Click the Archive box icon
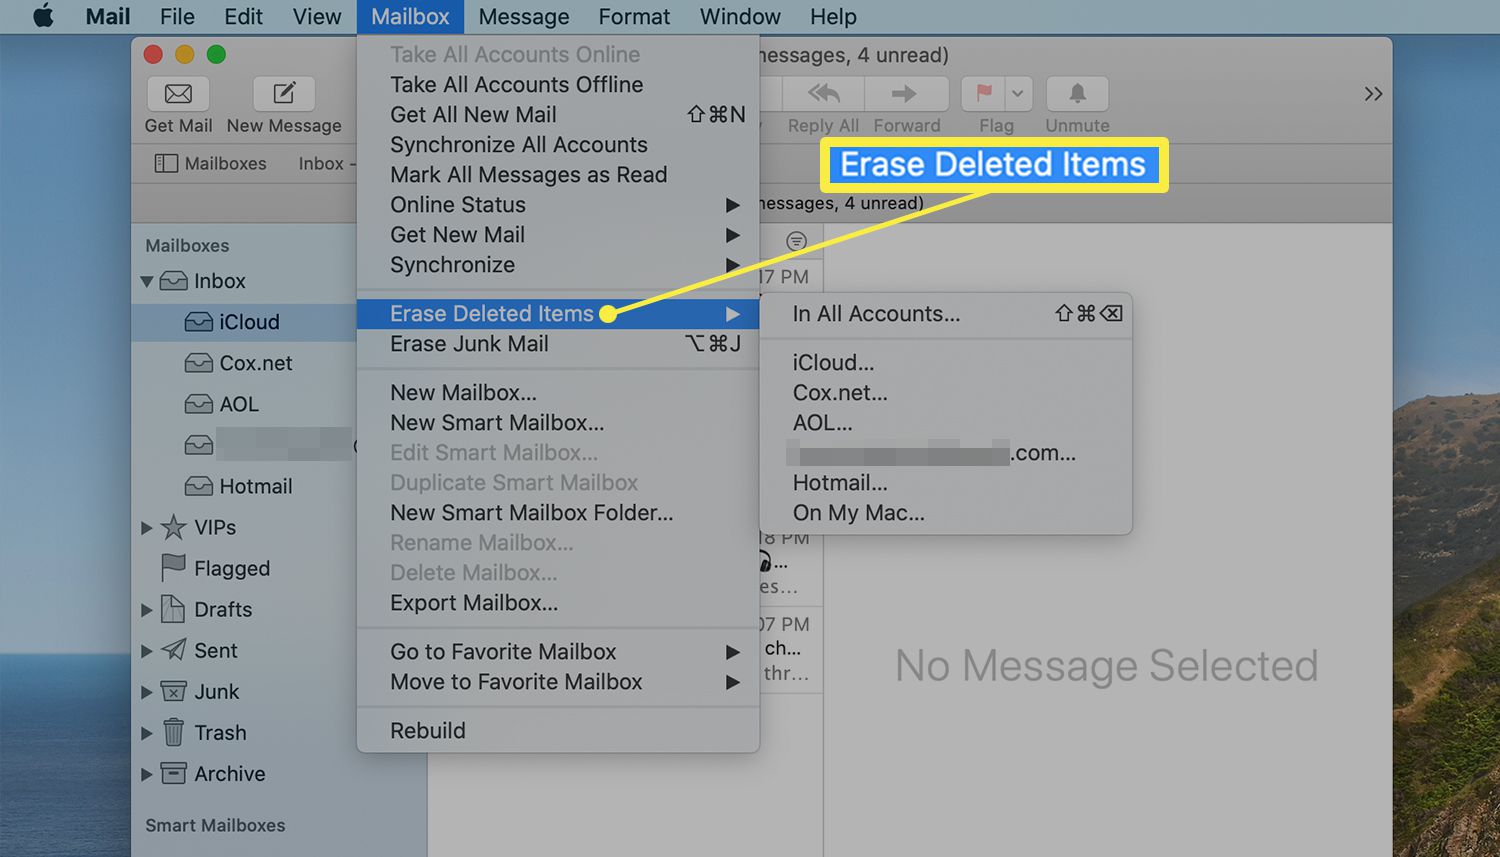 click(x=173, y=773)
